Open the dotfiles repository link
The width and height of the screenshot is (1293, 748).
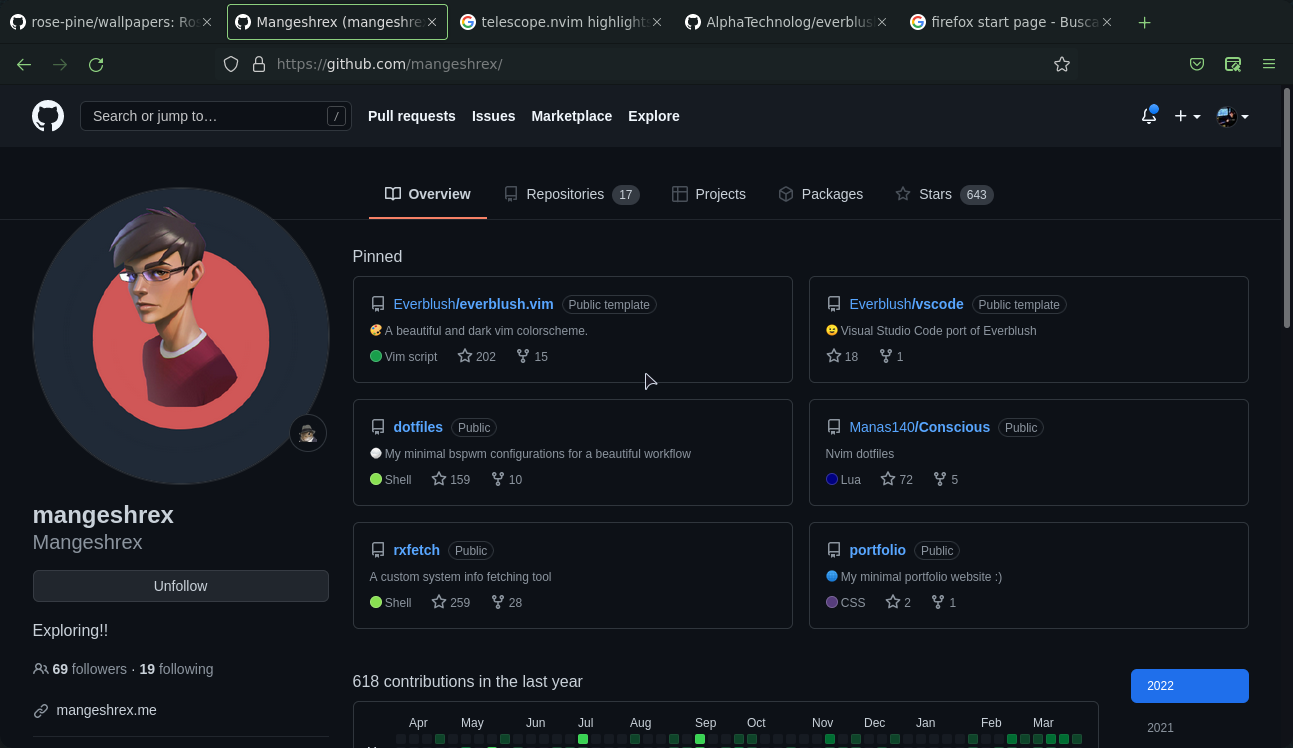coord(418,427)
